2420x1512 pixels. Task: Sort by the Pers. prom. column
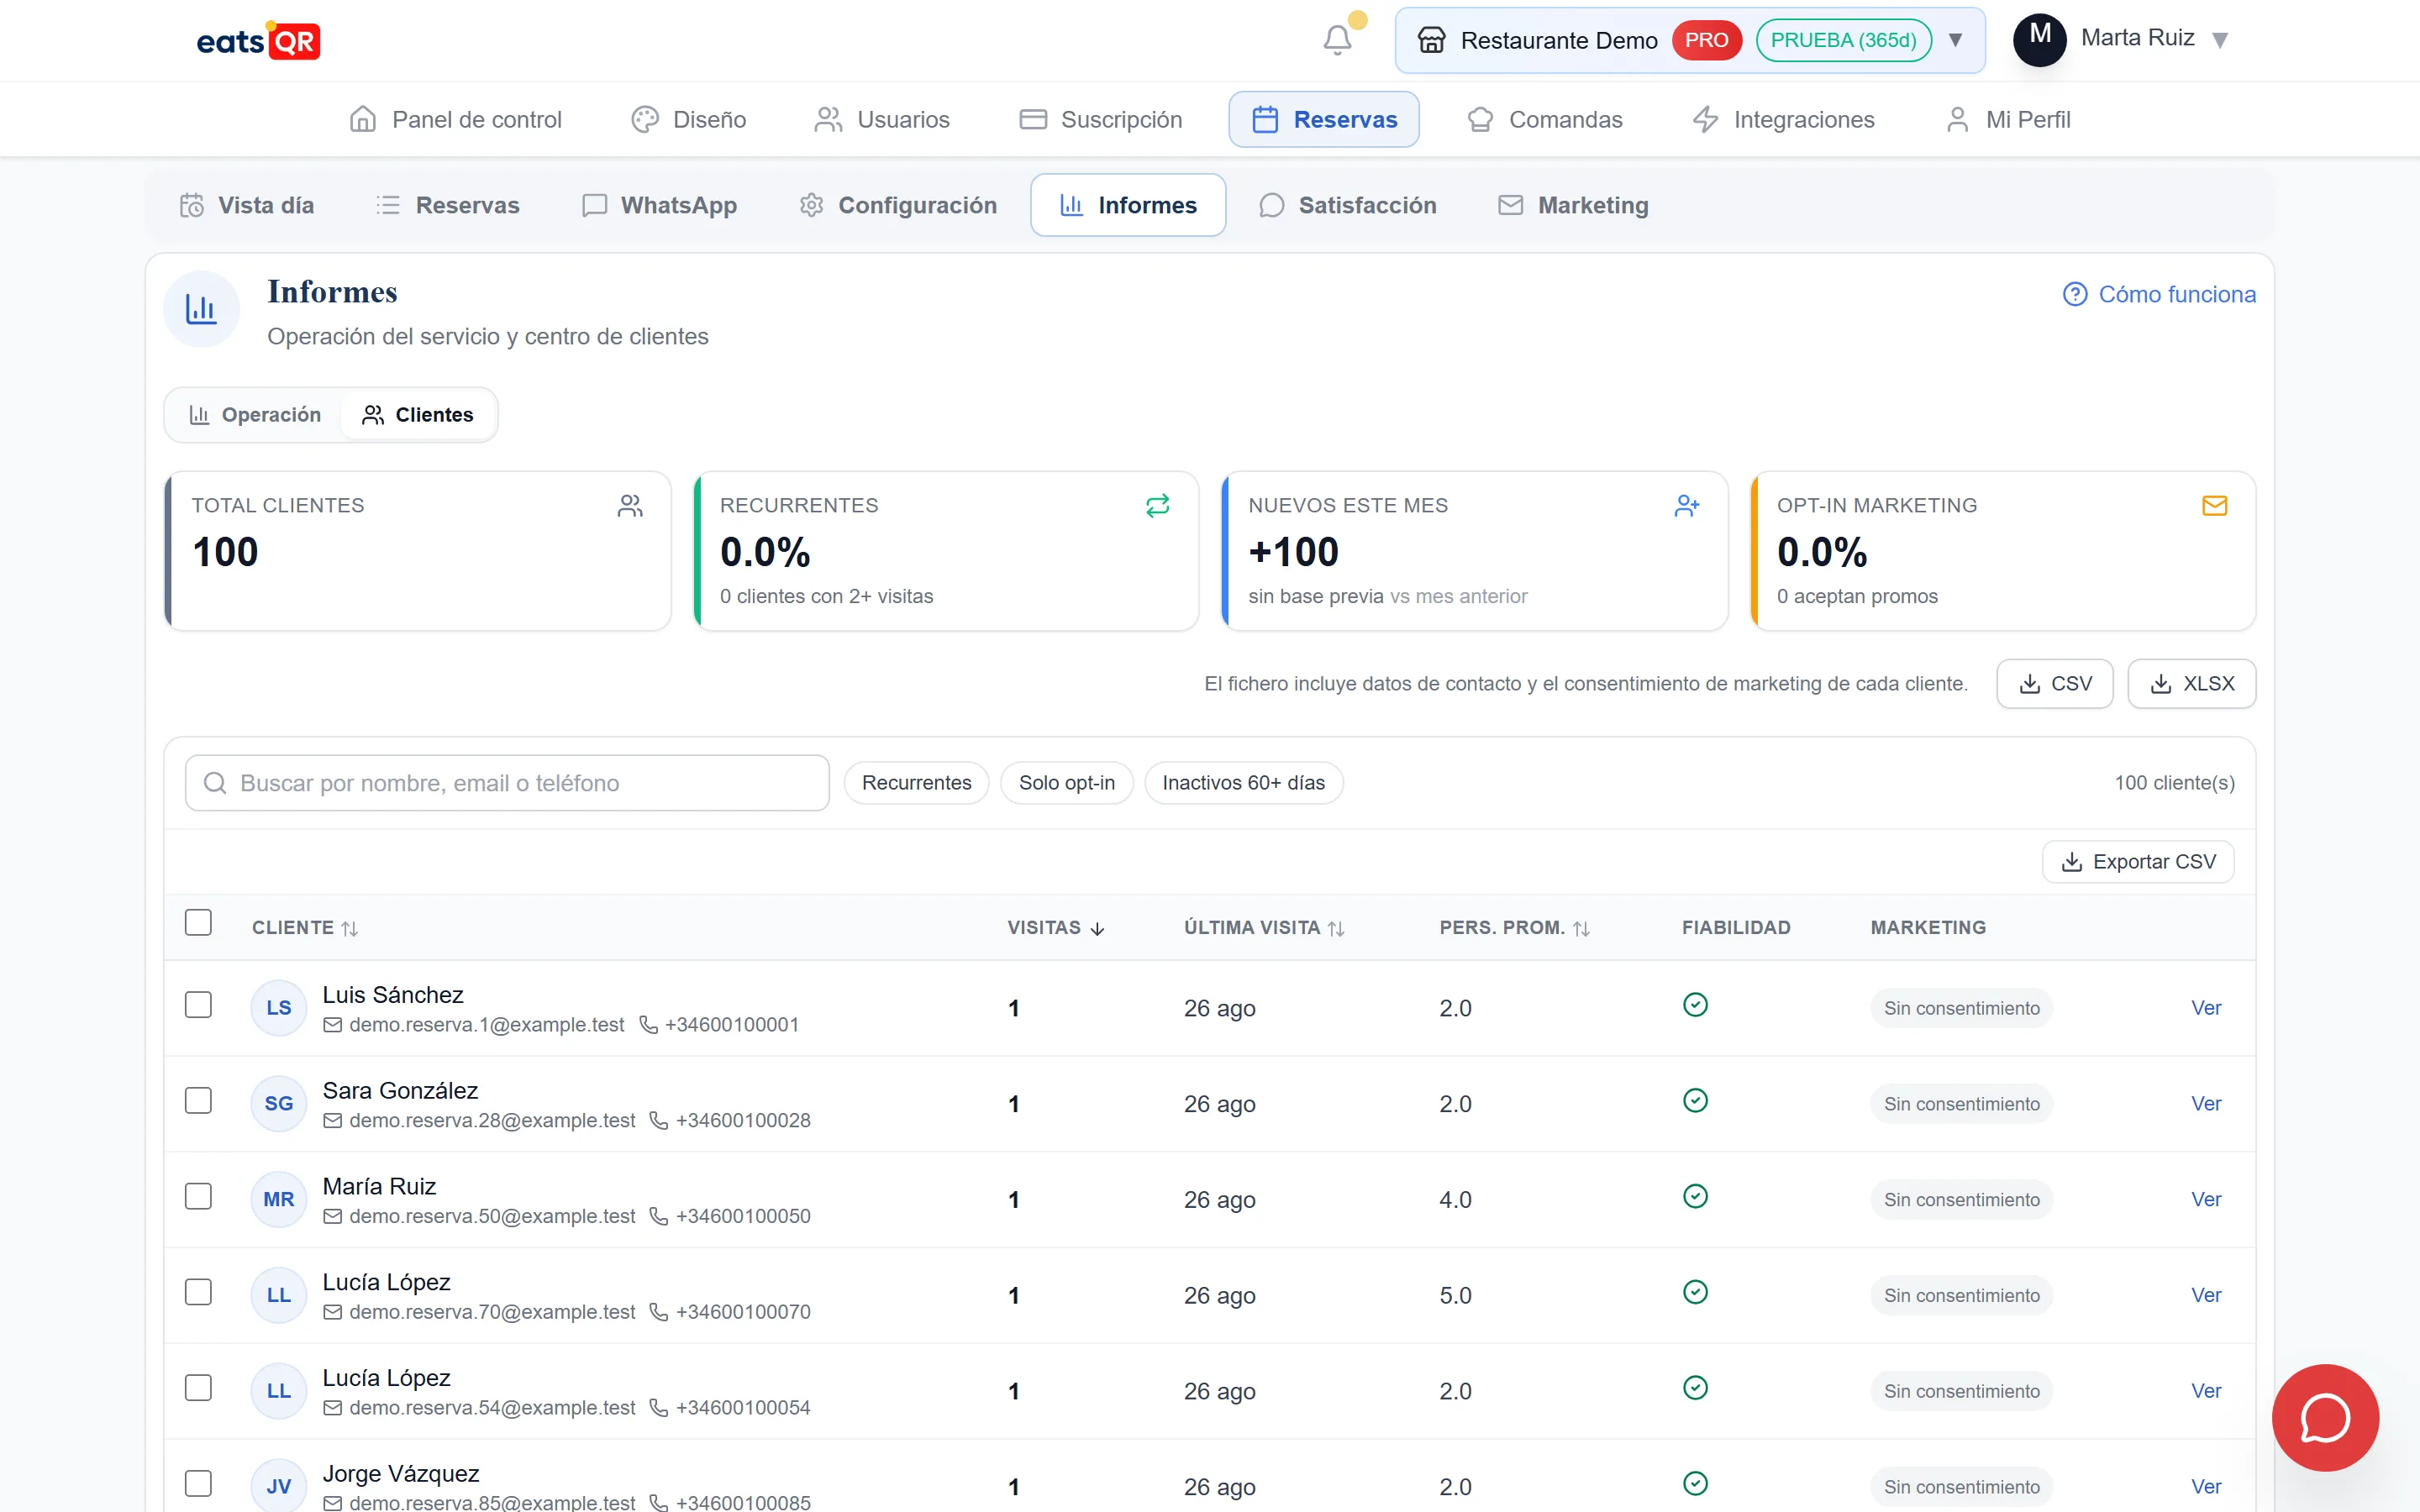[1514, 928]
